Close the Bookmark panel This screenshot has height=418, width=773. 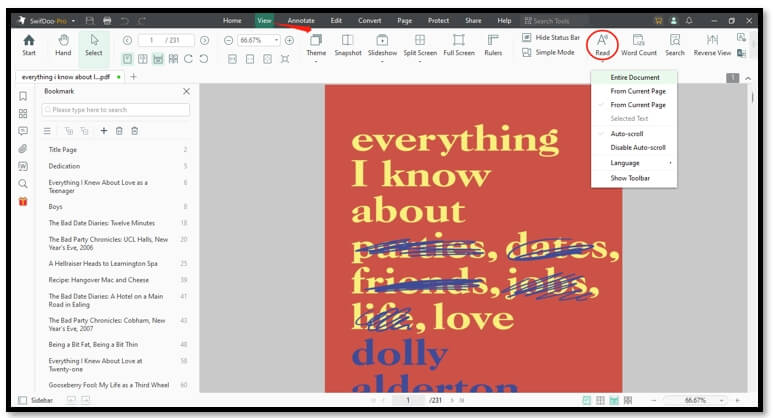pyautogui.click(x=186, y=91)
